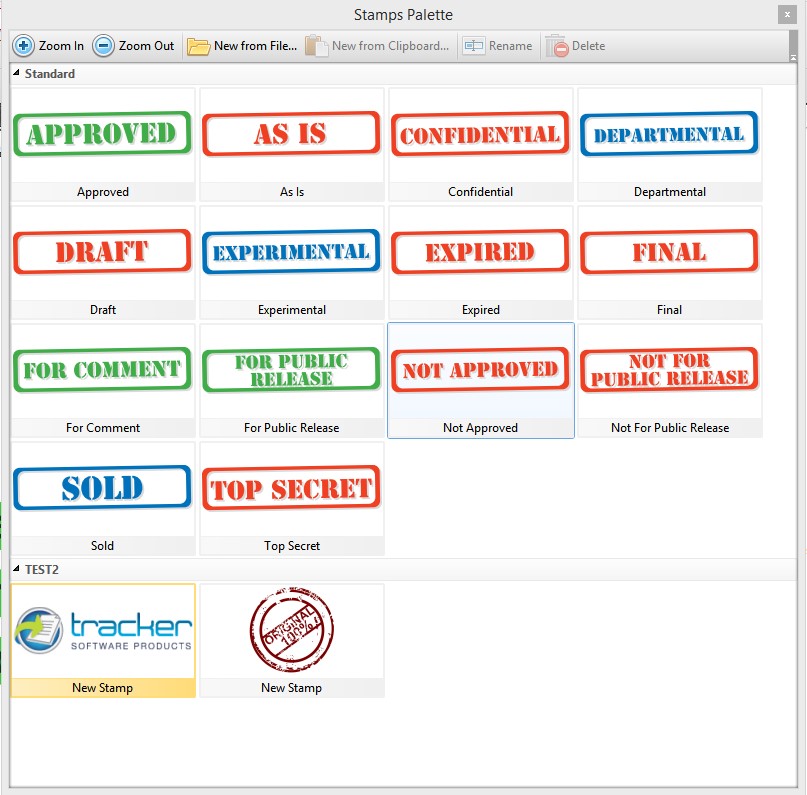Click the Top Secret caption label
807x795 pixels.
point(292,545)
